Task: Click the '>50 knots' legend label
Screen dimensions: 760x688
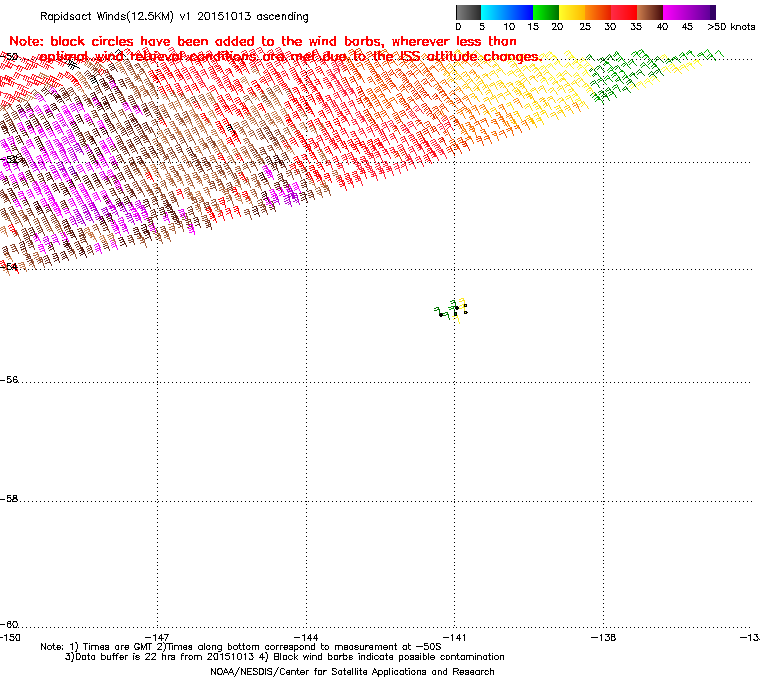Action: coord(731,27)
